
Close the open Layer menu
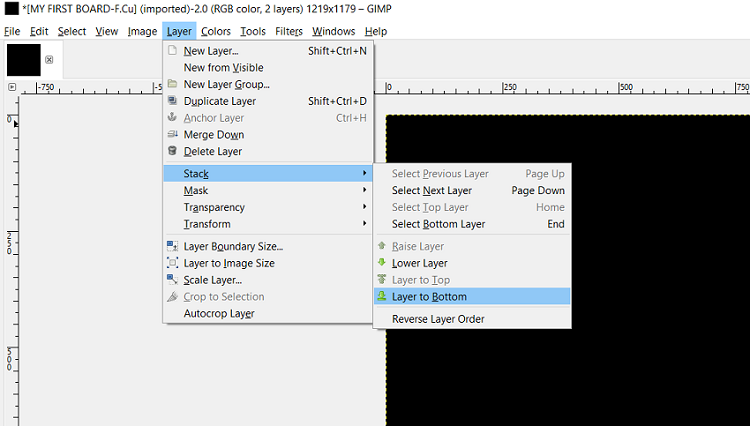[x=179, y=32]
